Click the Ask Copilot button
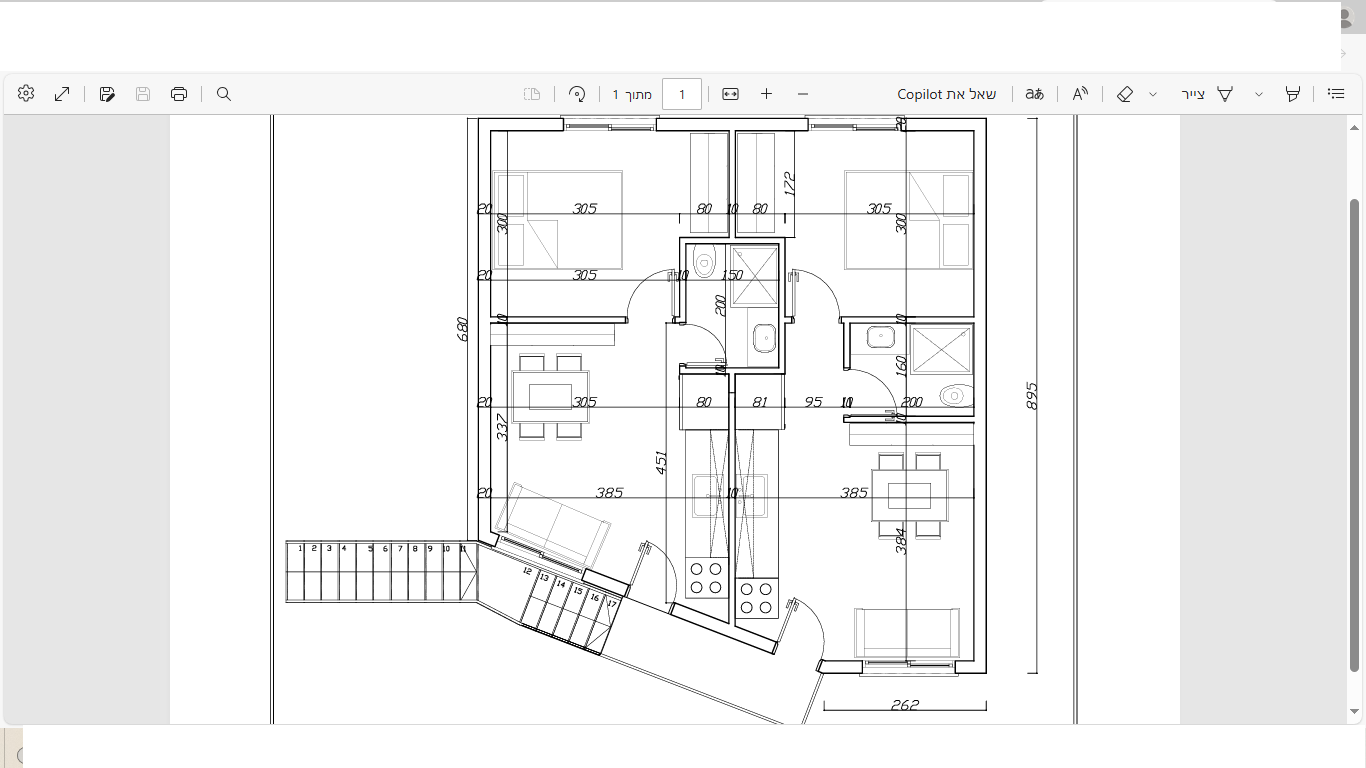 [x=947, y=94]
